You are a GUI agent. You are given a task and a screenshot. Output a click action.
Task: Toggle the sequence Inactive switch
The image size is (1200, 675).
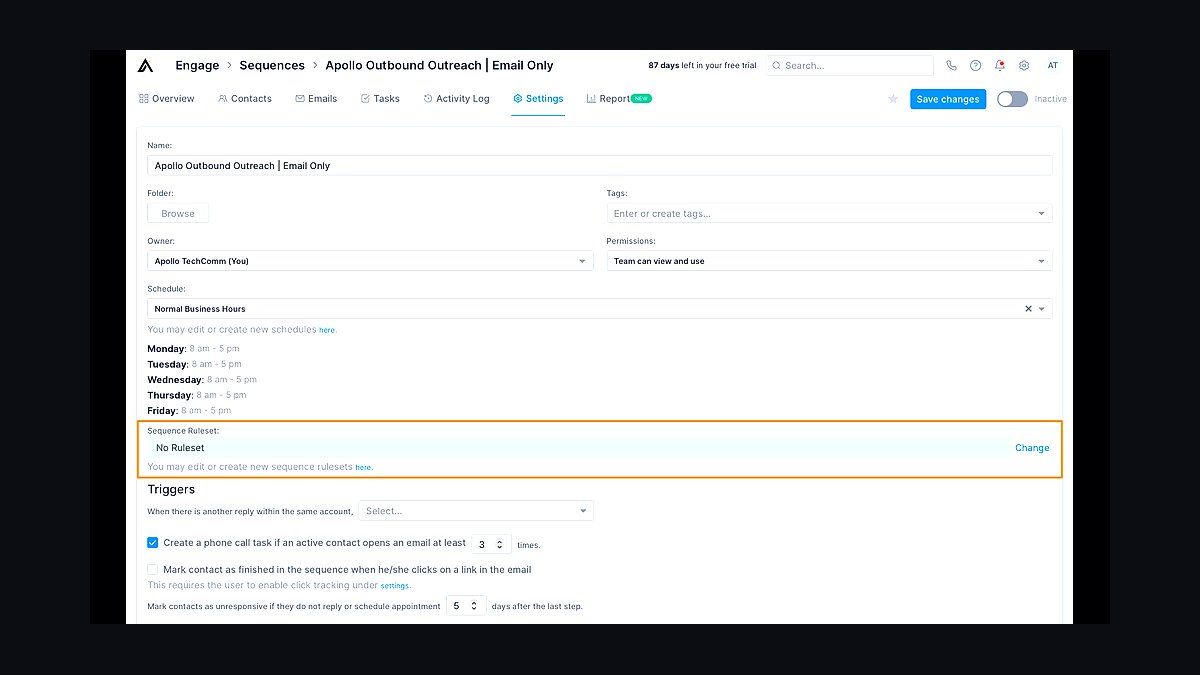point(1012,99)
